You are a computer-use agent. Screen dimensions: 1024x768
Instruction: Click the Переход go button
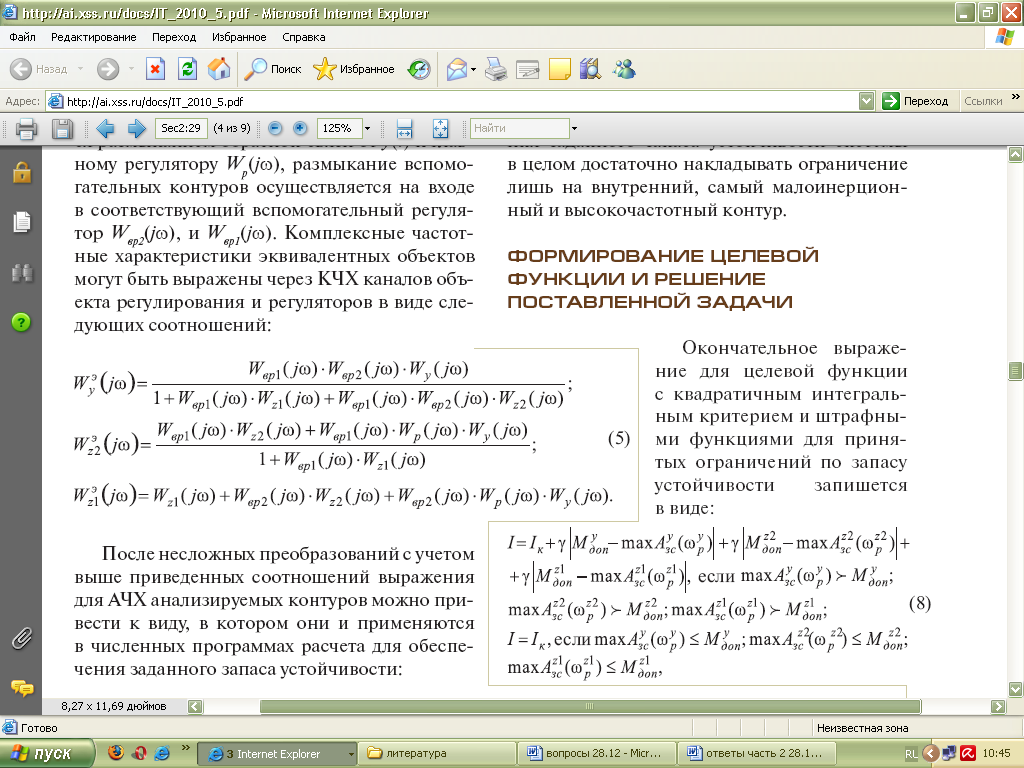pyautogui.click(x=915, y=101)
